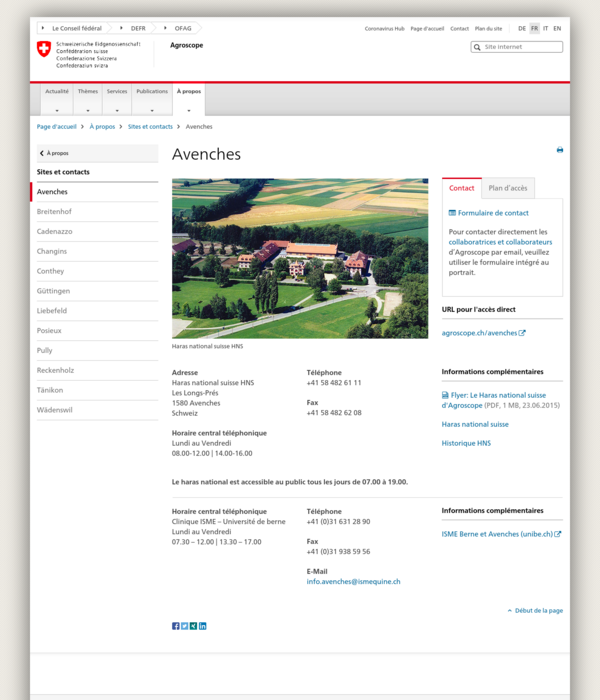
Task: Open the À propos navigation menu
Action: pos(188,100)
